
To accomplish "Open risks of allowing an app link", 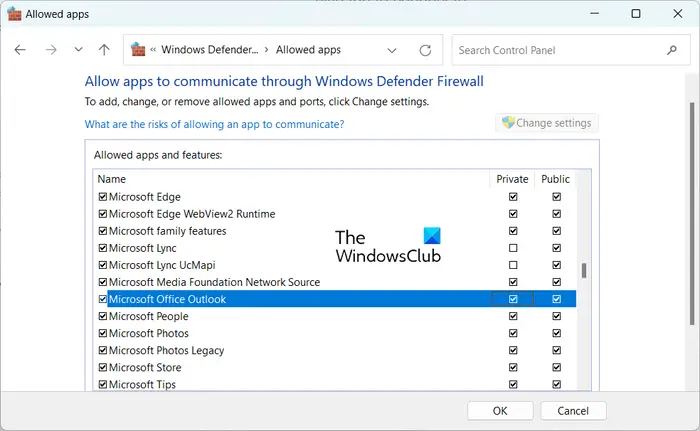I will [x=214, y=124].
